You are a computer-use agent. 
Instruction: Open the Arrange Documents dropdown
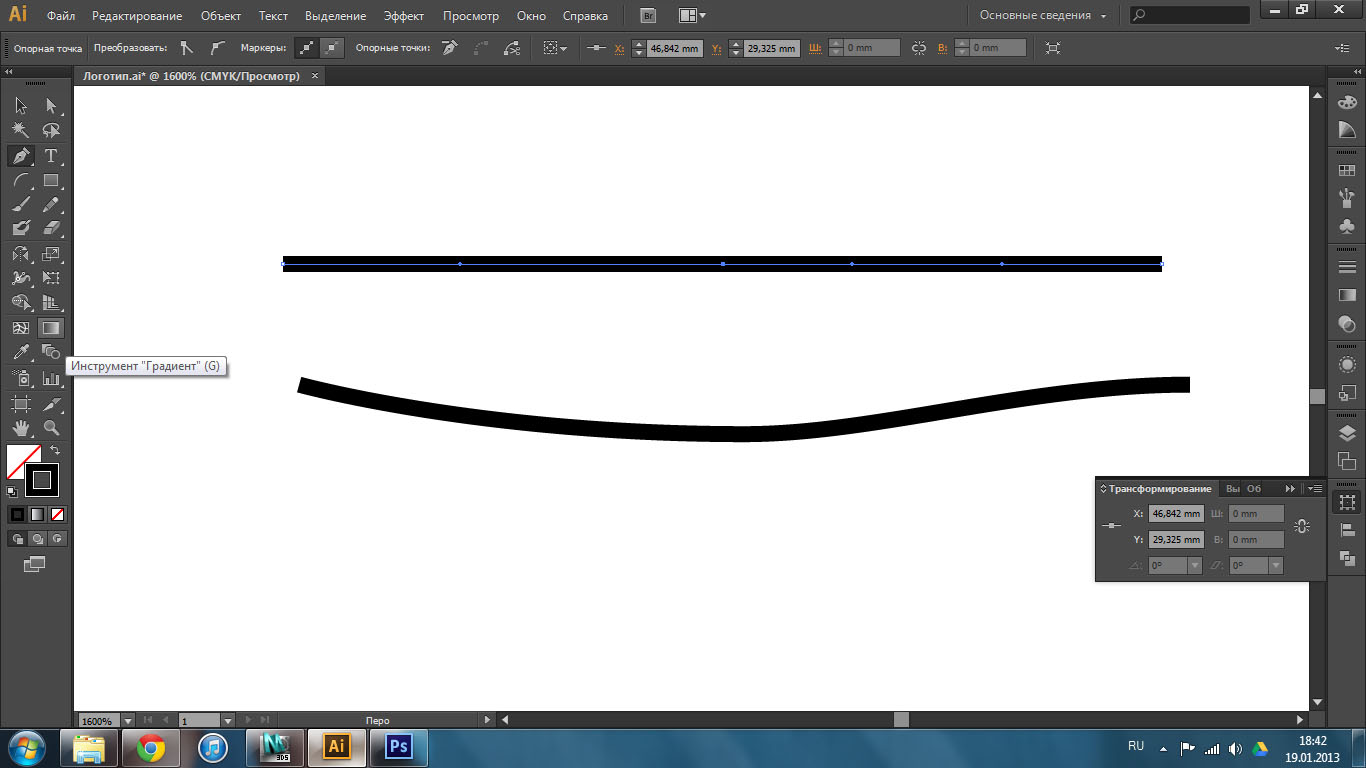click(x=692, y=16)
